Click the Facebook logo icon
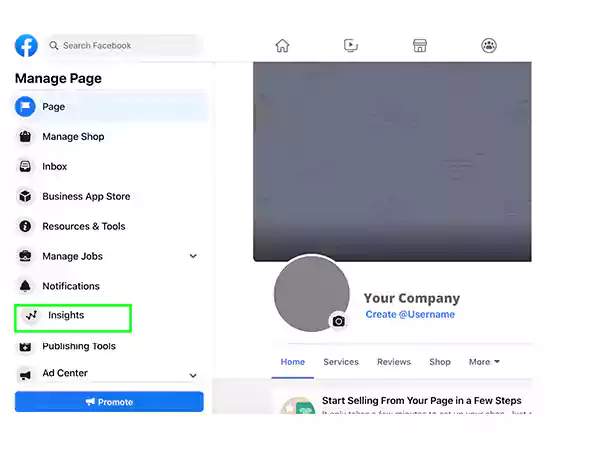Viewport: 600px width, 450px height. click(26, 46)
